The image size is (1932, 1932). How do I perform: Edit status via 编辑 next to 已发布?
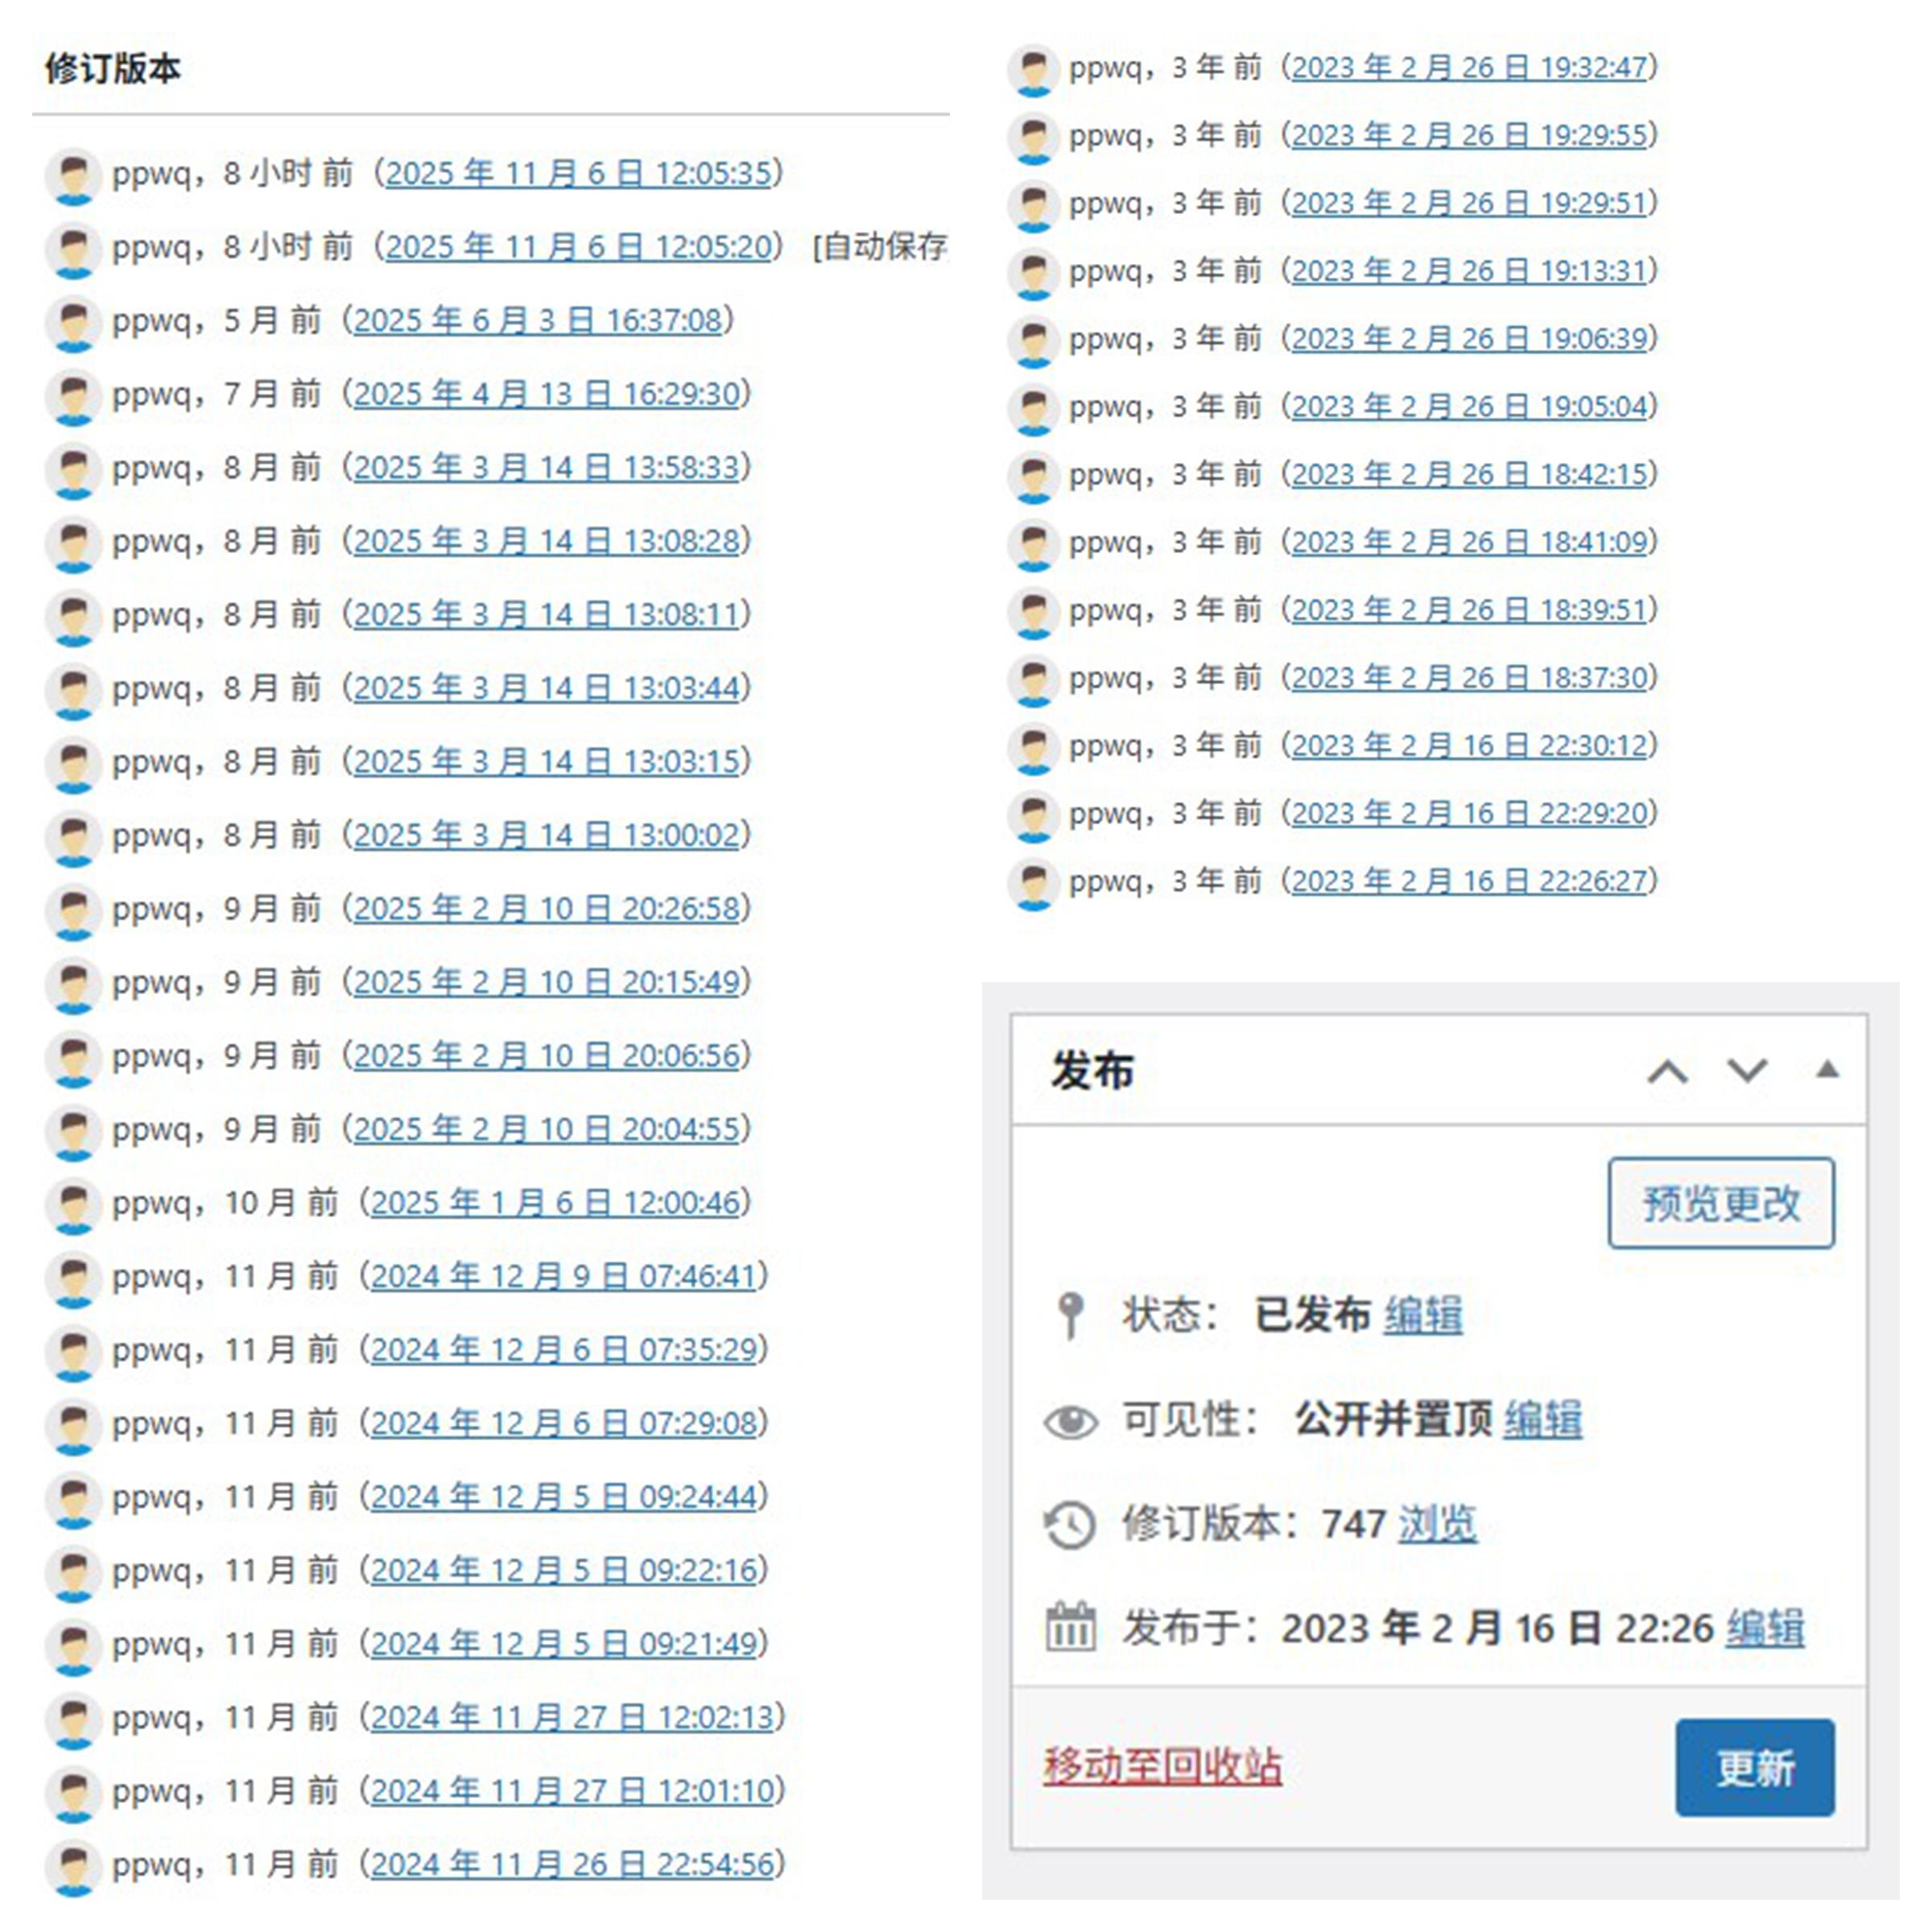coord(1422,1314)
